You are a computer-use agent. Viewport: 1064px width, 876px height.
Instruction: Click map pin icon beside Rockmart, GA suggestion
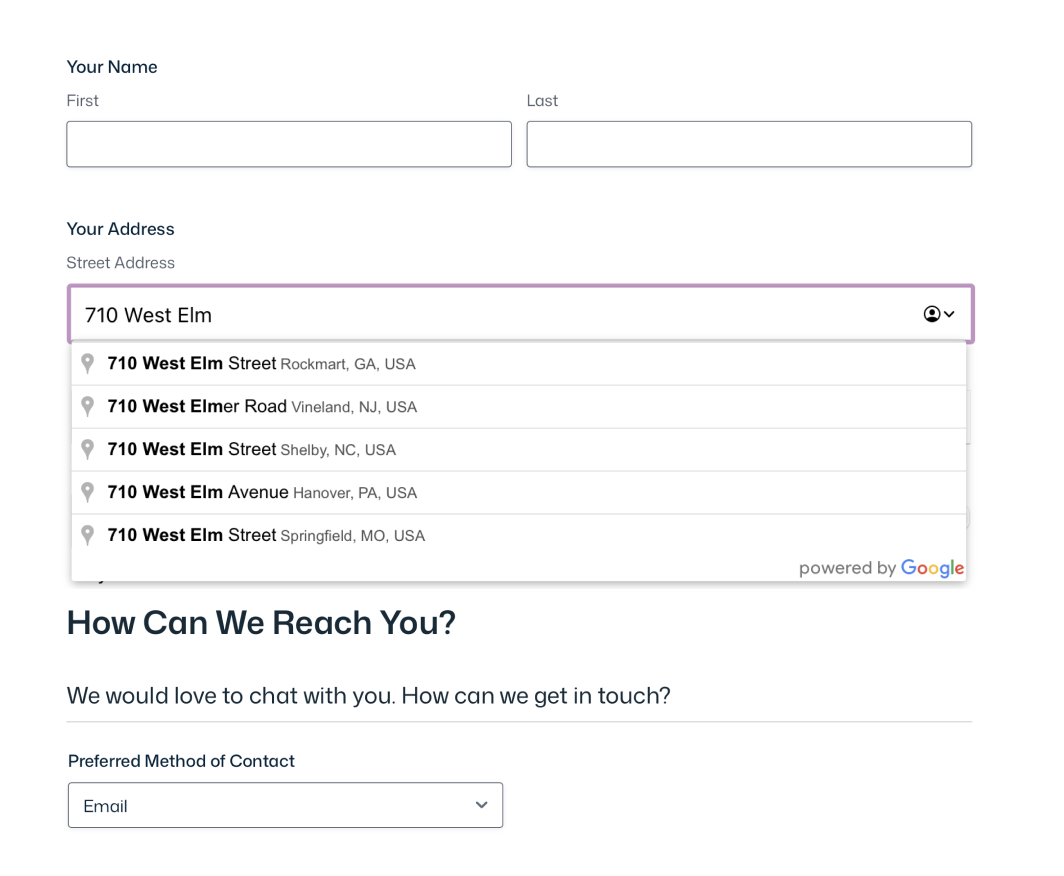click(x=88, y=364)
